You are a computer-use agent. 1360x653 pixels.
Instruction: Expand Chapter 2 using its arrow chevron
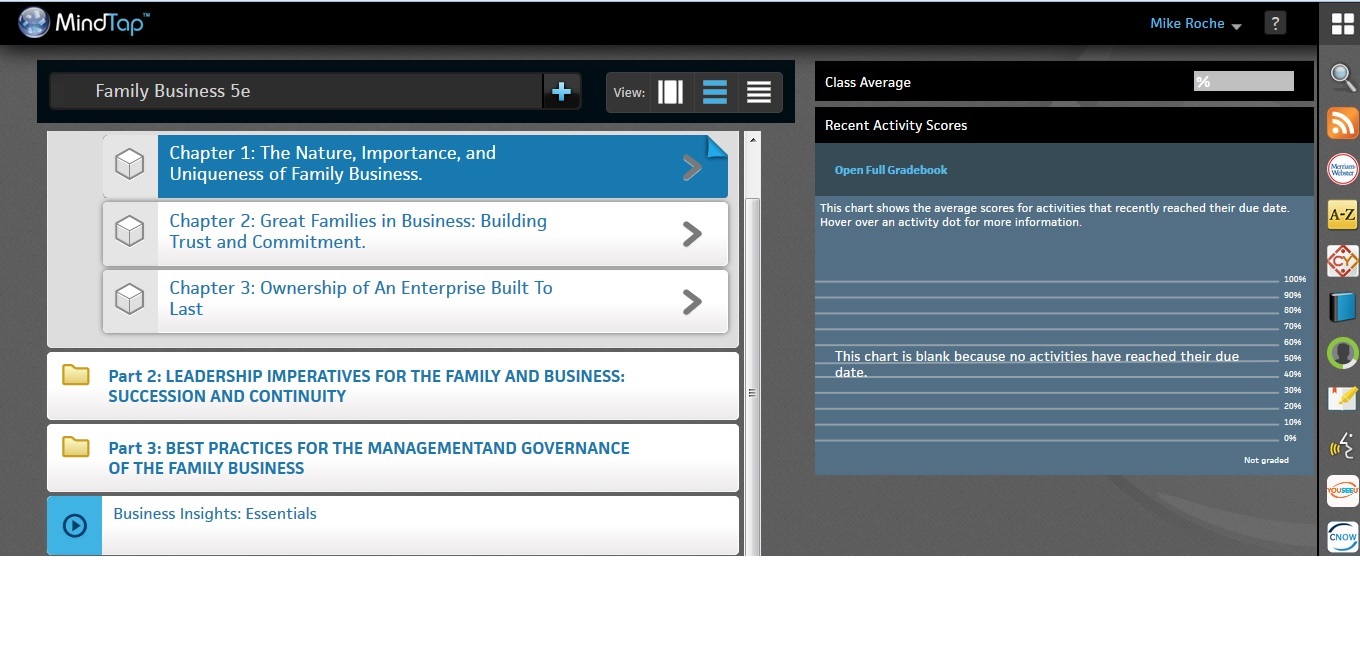691,234
